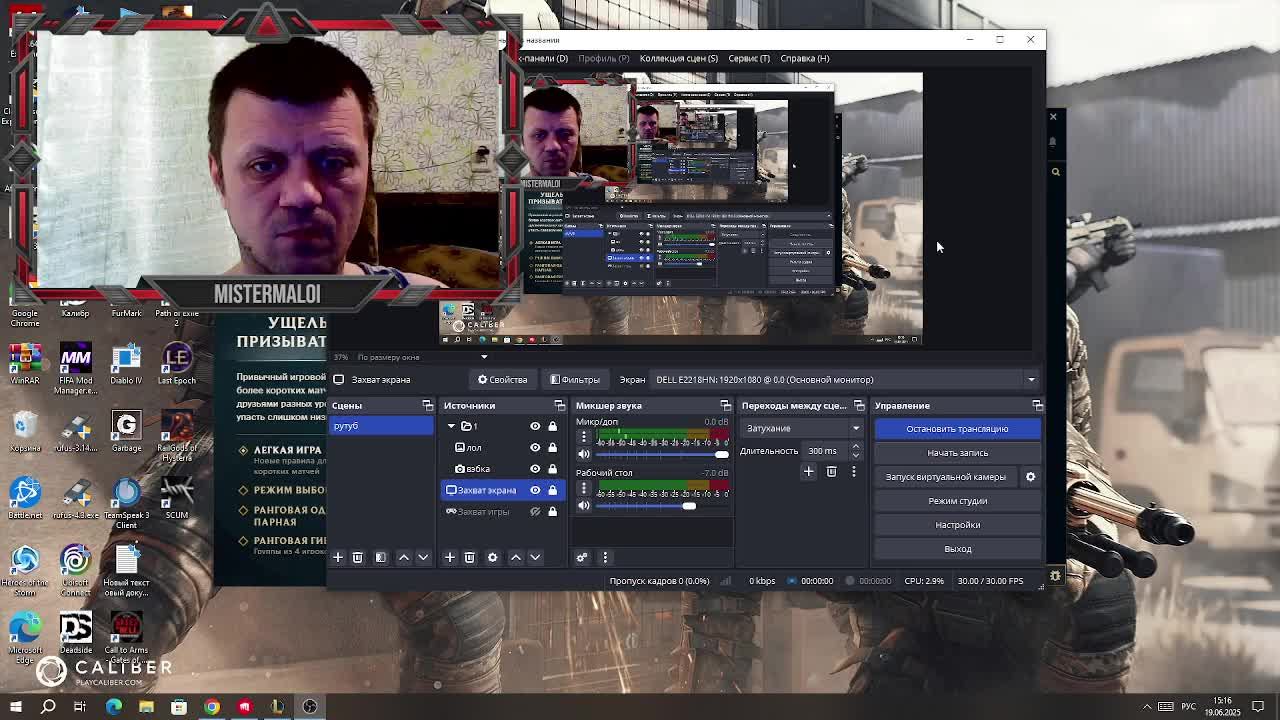
Task: Undock the Управление panel
Action: click(x=1037, y=405)
